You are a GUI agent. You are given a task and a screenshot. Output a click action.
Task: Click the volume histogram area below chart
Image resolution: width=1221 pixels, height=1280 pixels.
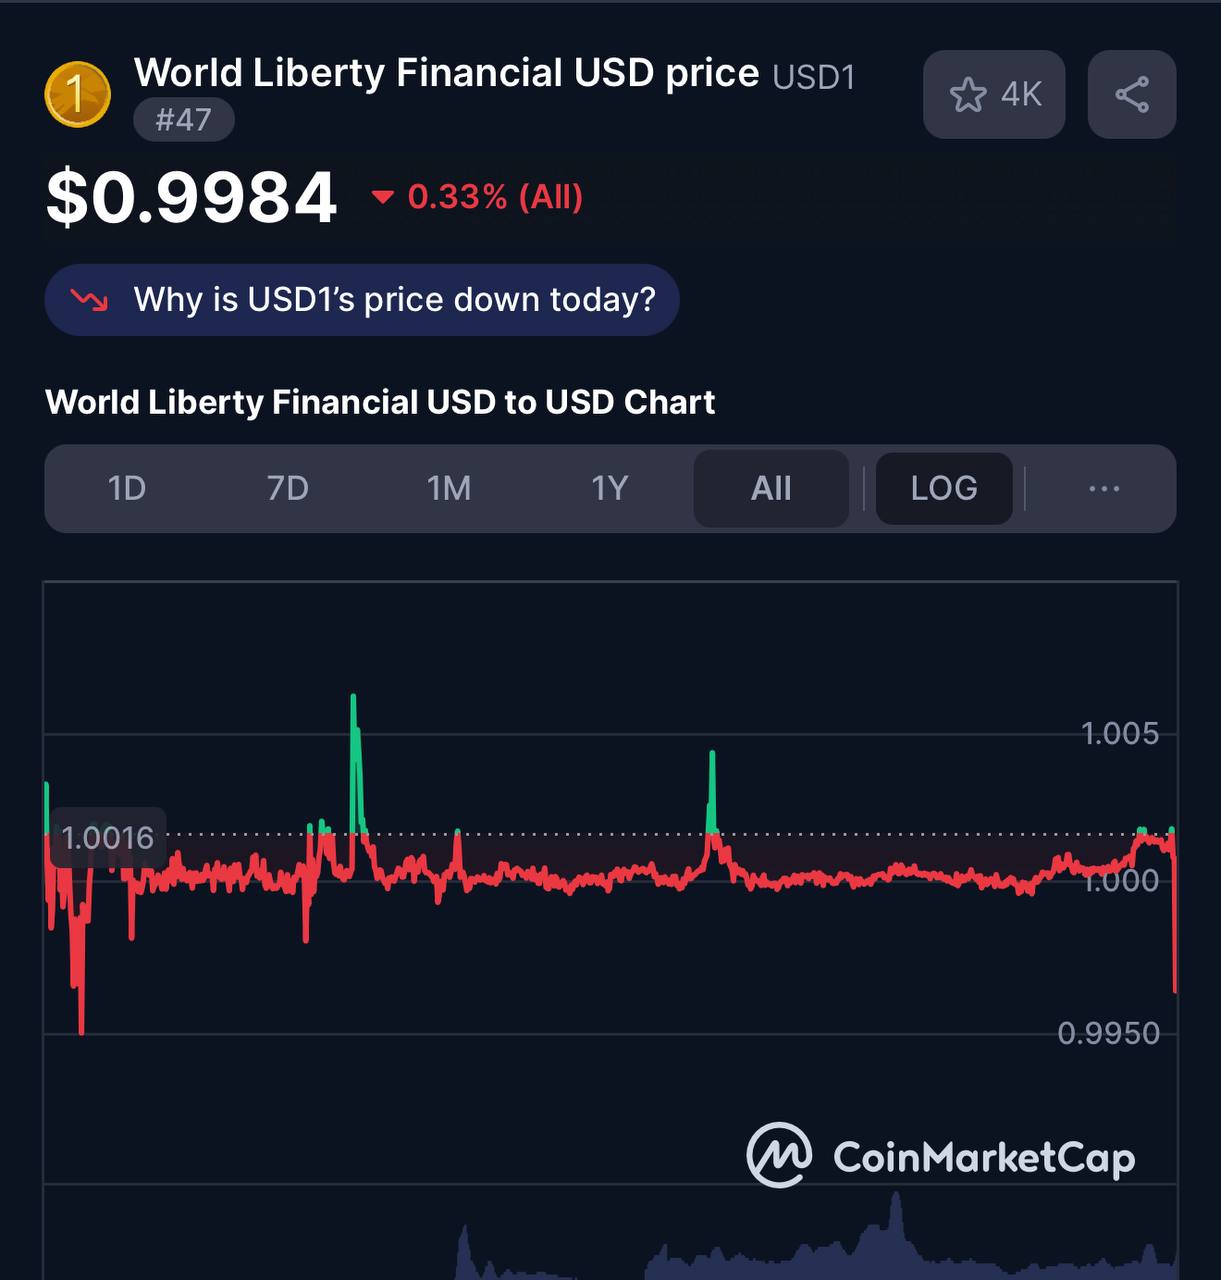(x=610, y=1235)
